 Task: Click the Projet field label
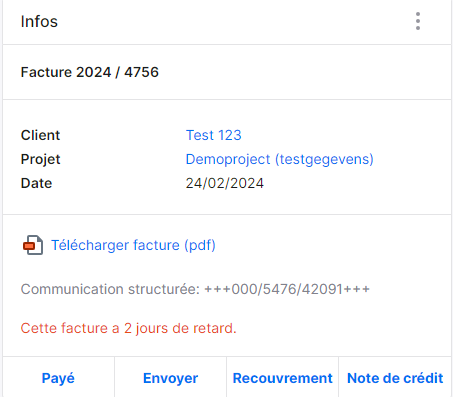(40, 160)
